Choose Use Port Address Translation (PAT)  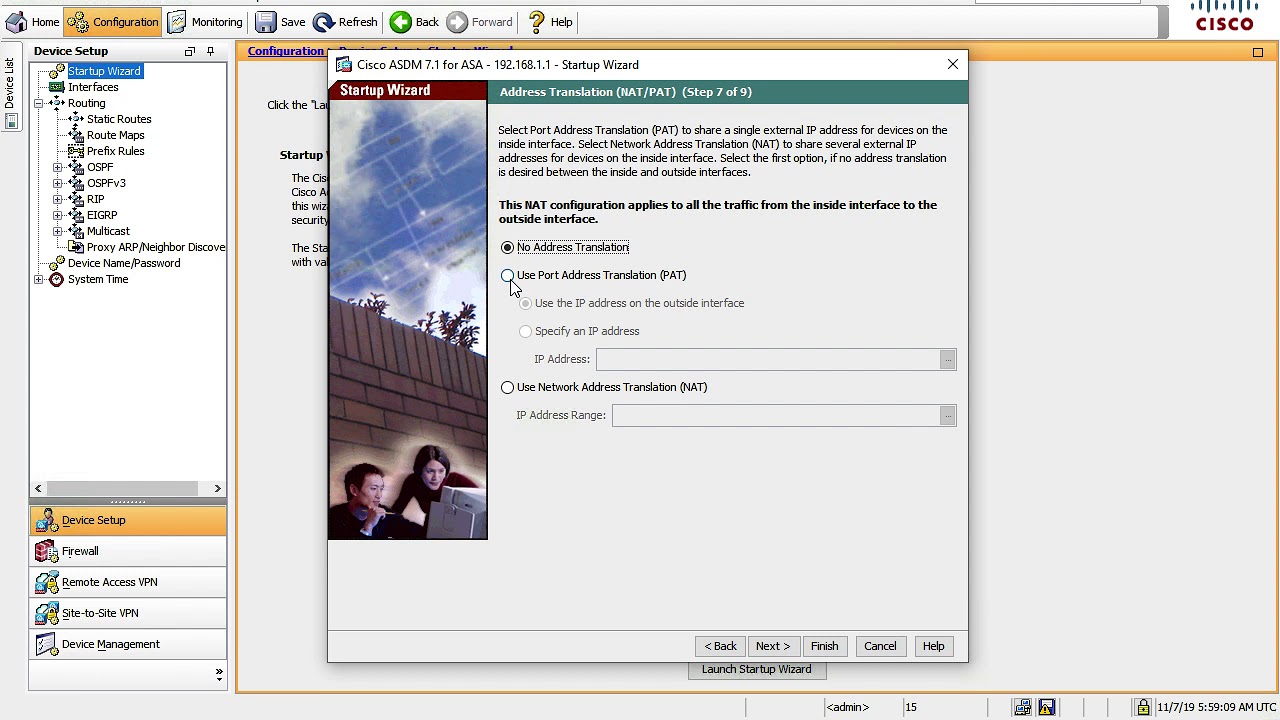508,275
